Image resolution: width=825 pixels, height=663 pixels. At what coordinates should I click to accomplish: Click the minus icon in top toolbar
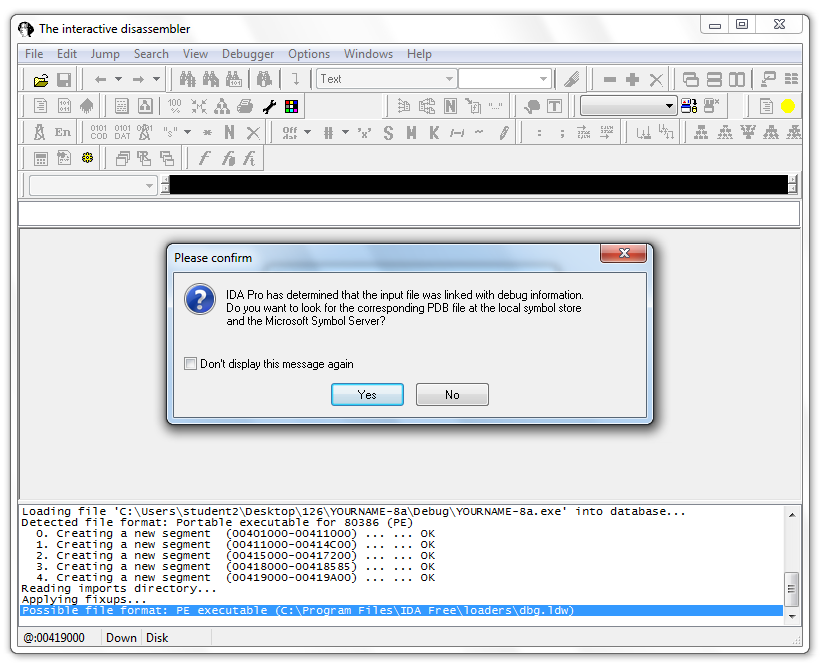610,79
